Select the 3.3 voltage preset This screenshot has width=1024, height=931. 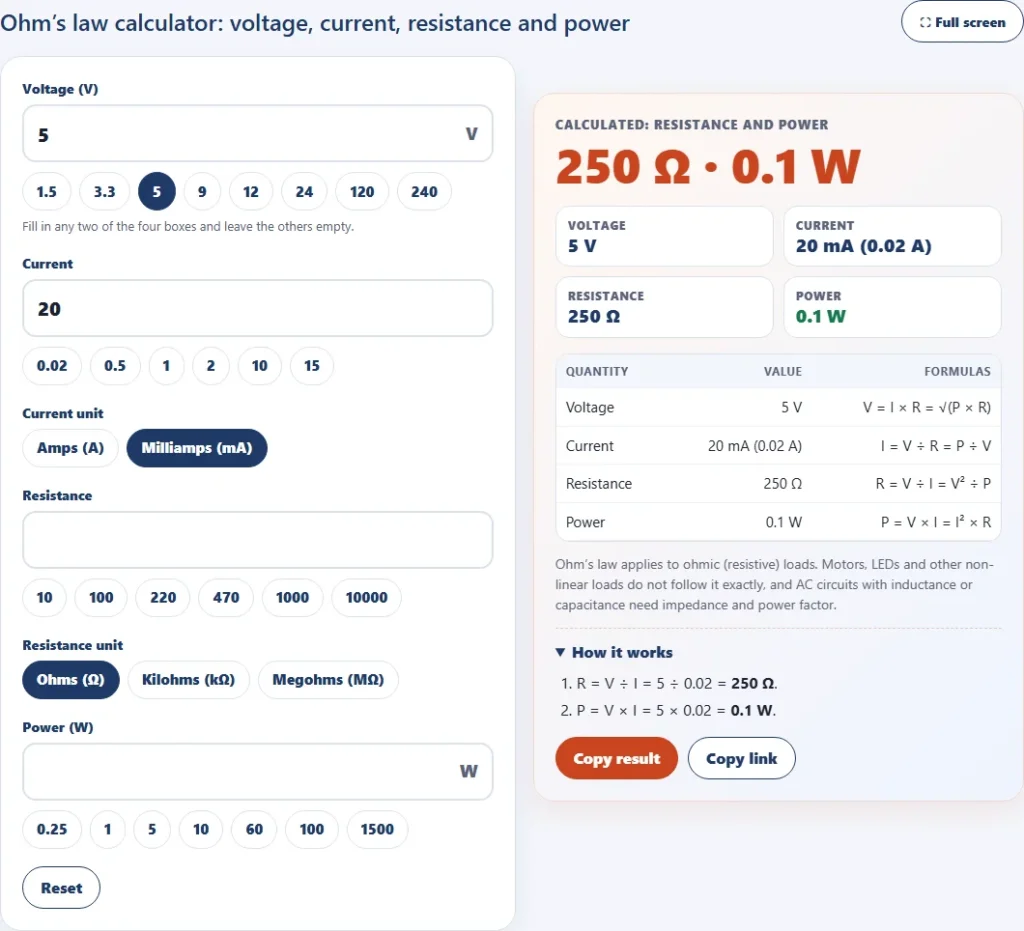(x=104, y=191)
